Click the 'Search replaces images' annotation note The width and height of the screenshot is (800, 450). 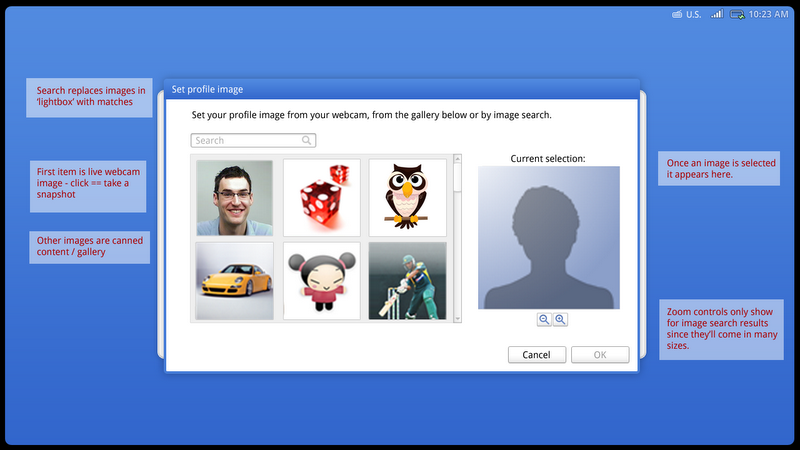pos(89,97)
